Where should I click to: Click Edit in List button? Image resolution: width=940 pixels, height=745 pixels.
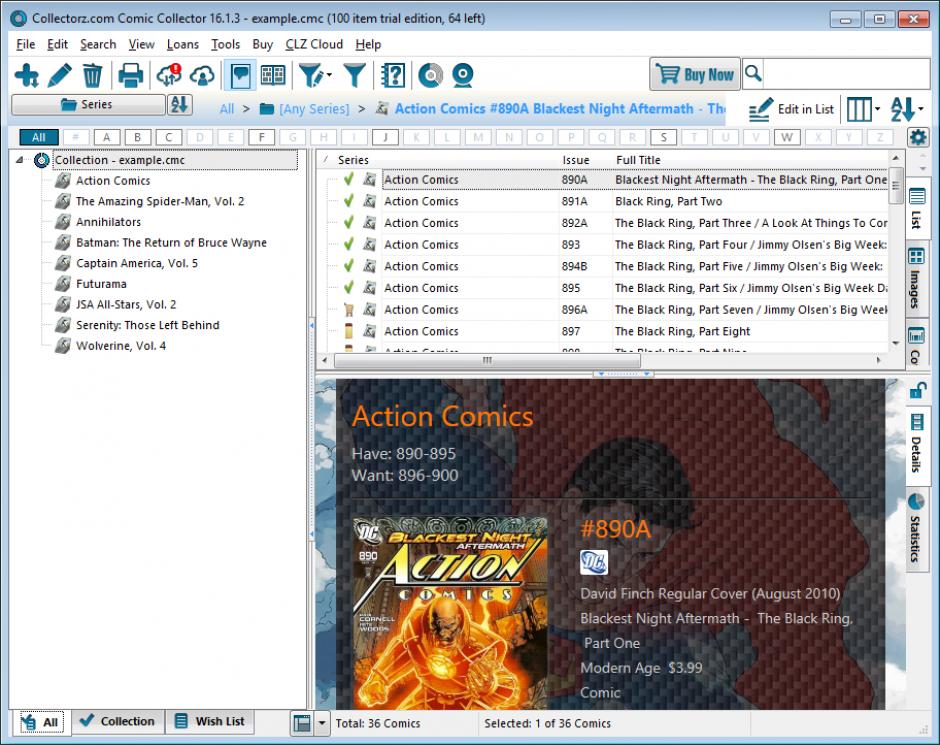[791, 109]
